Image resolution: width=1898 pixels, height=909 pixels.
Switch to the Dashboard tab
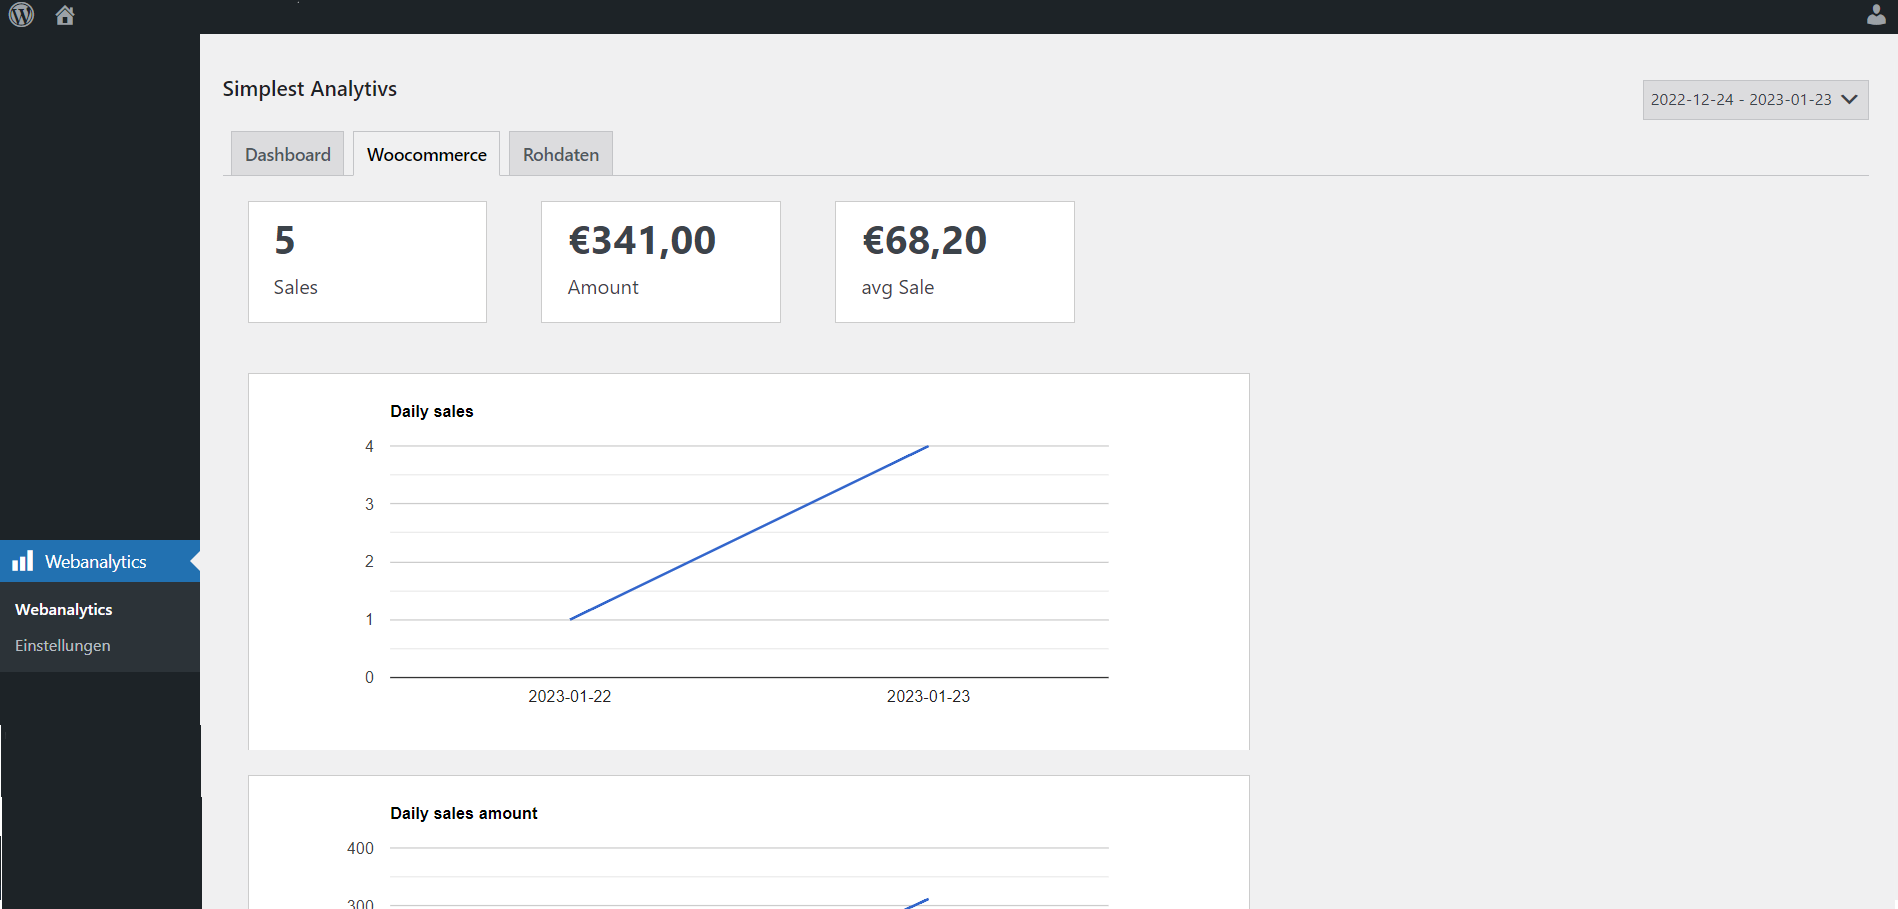(x=288, y=154)
